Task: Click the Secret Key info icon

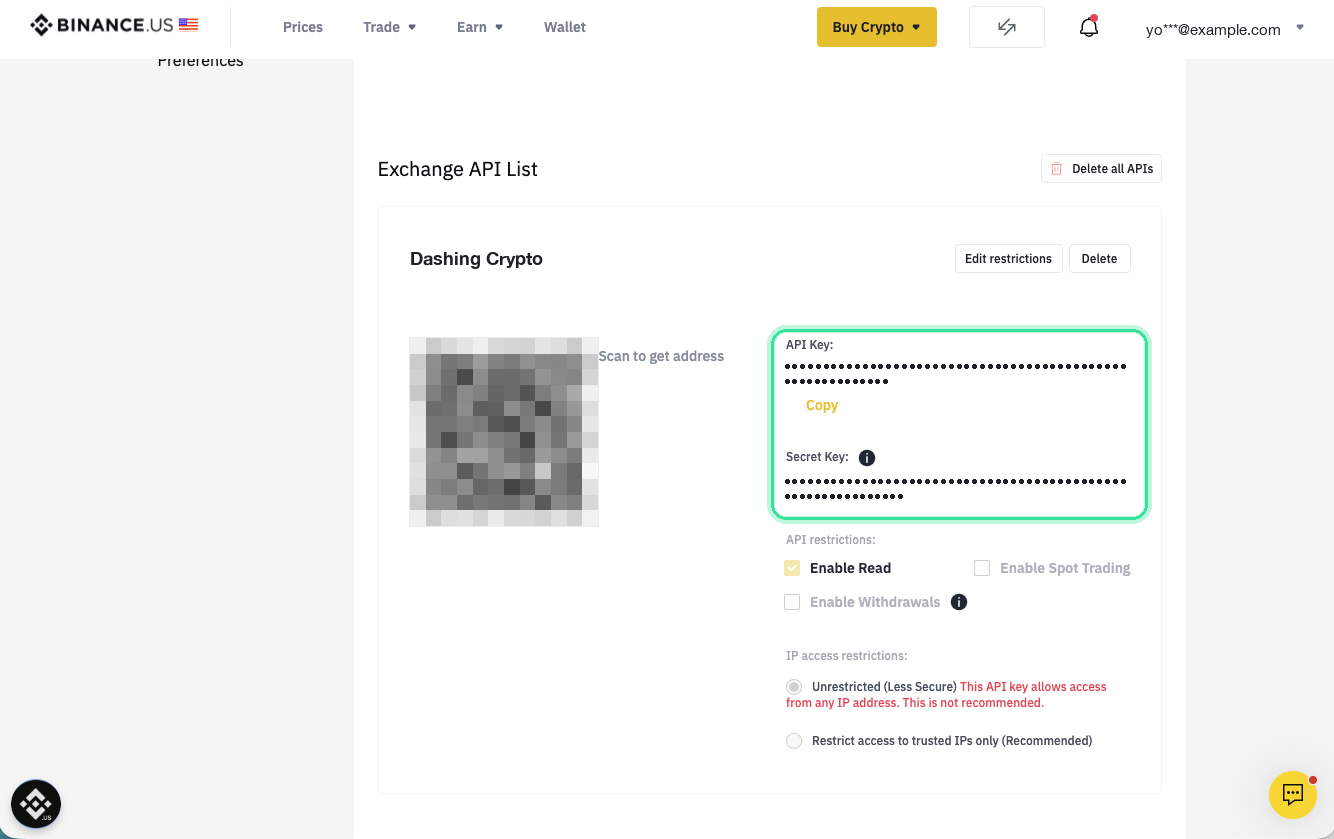Action: click(x=867, y=458)
